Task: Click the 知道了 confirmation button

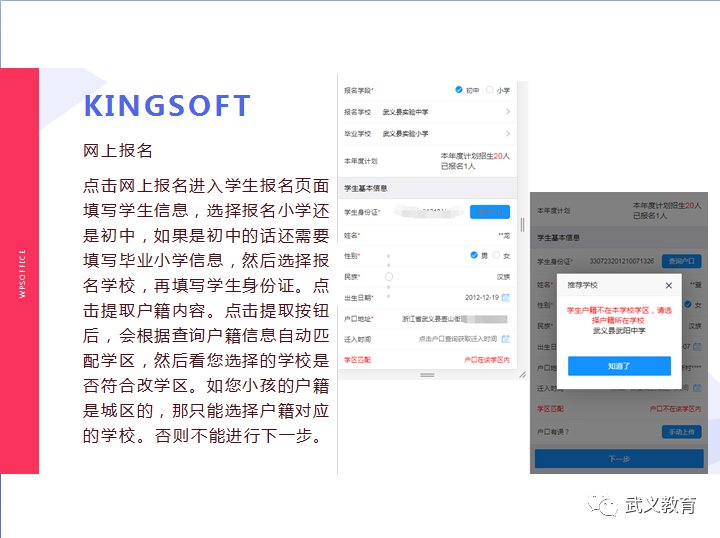Action: pos(619,366)
